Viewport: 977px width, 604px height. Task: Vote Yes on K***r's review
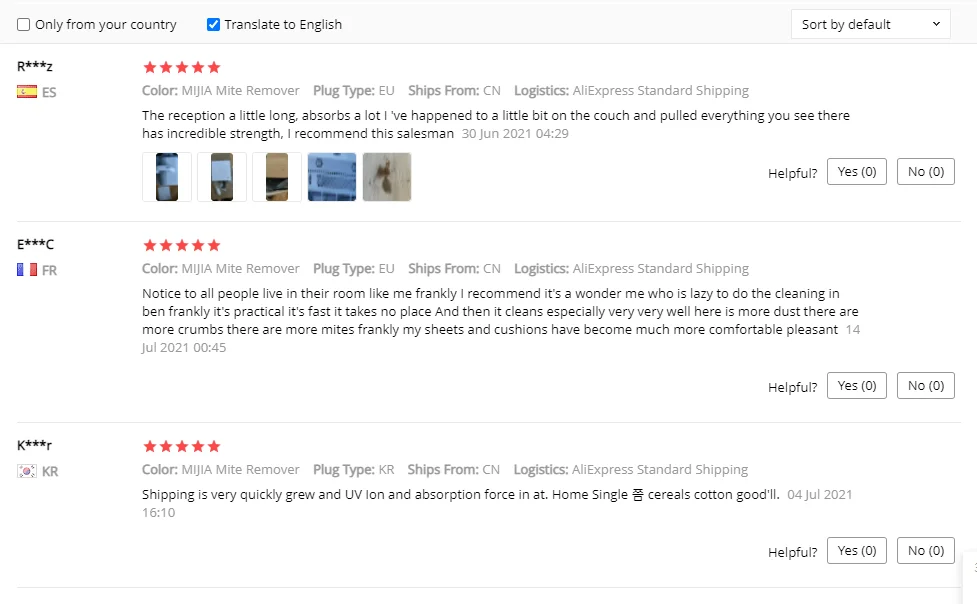click(x=857, y=551)
